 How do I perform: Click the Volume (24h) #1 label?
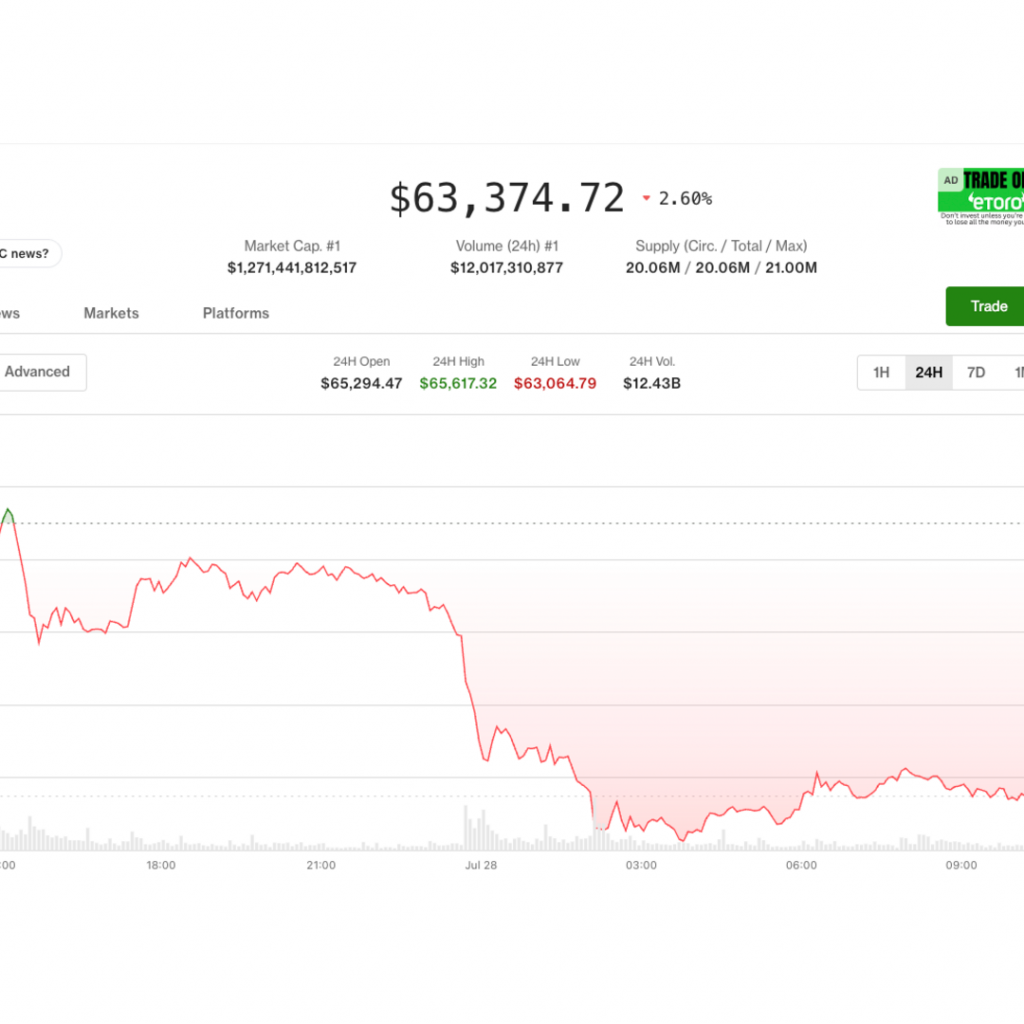(x=507, y=246)
